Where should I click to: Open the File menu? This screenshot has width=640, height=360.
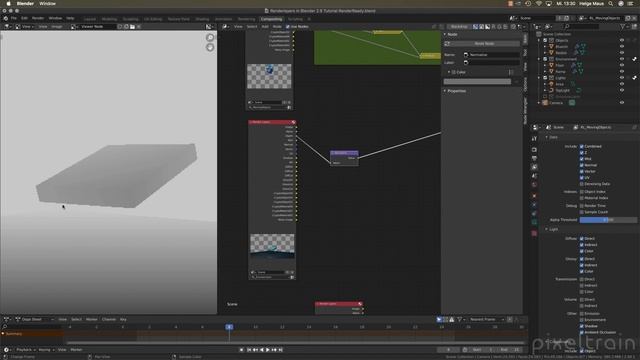[x=14, y=18]
